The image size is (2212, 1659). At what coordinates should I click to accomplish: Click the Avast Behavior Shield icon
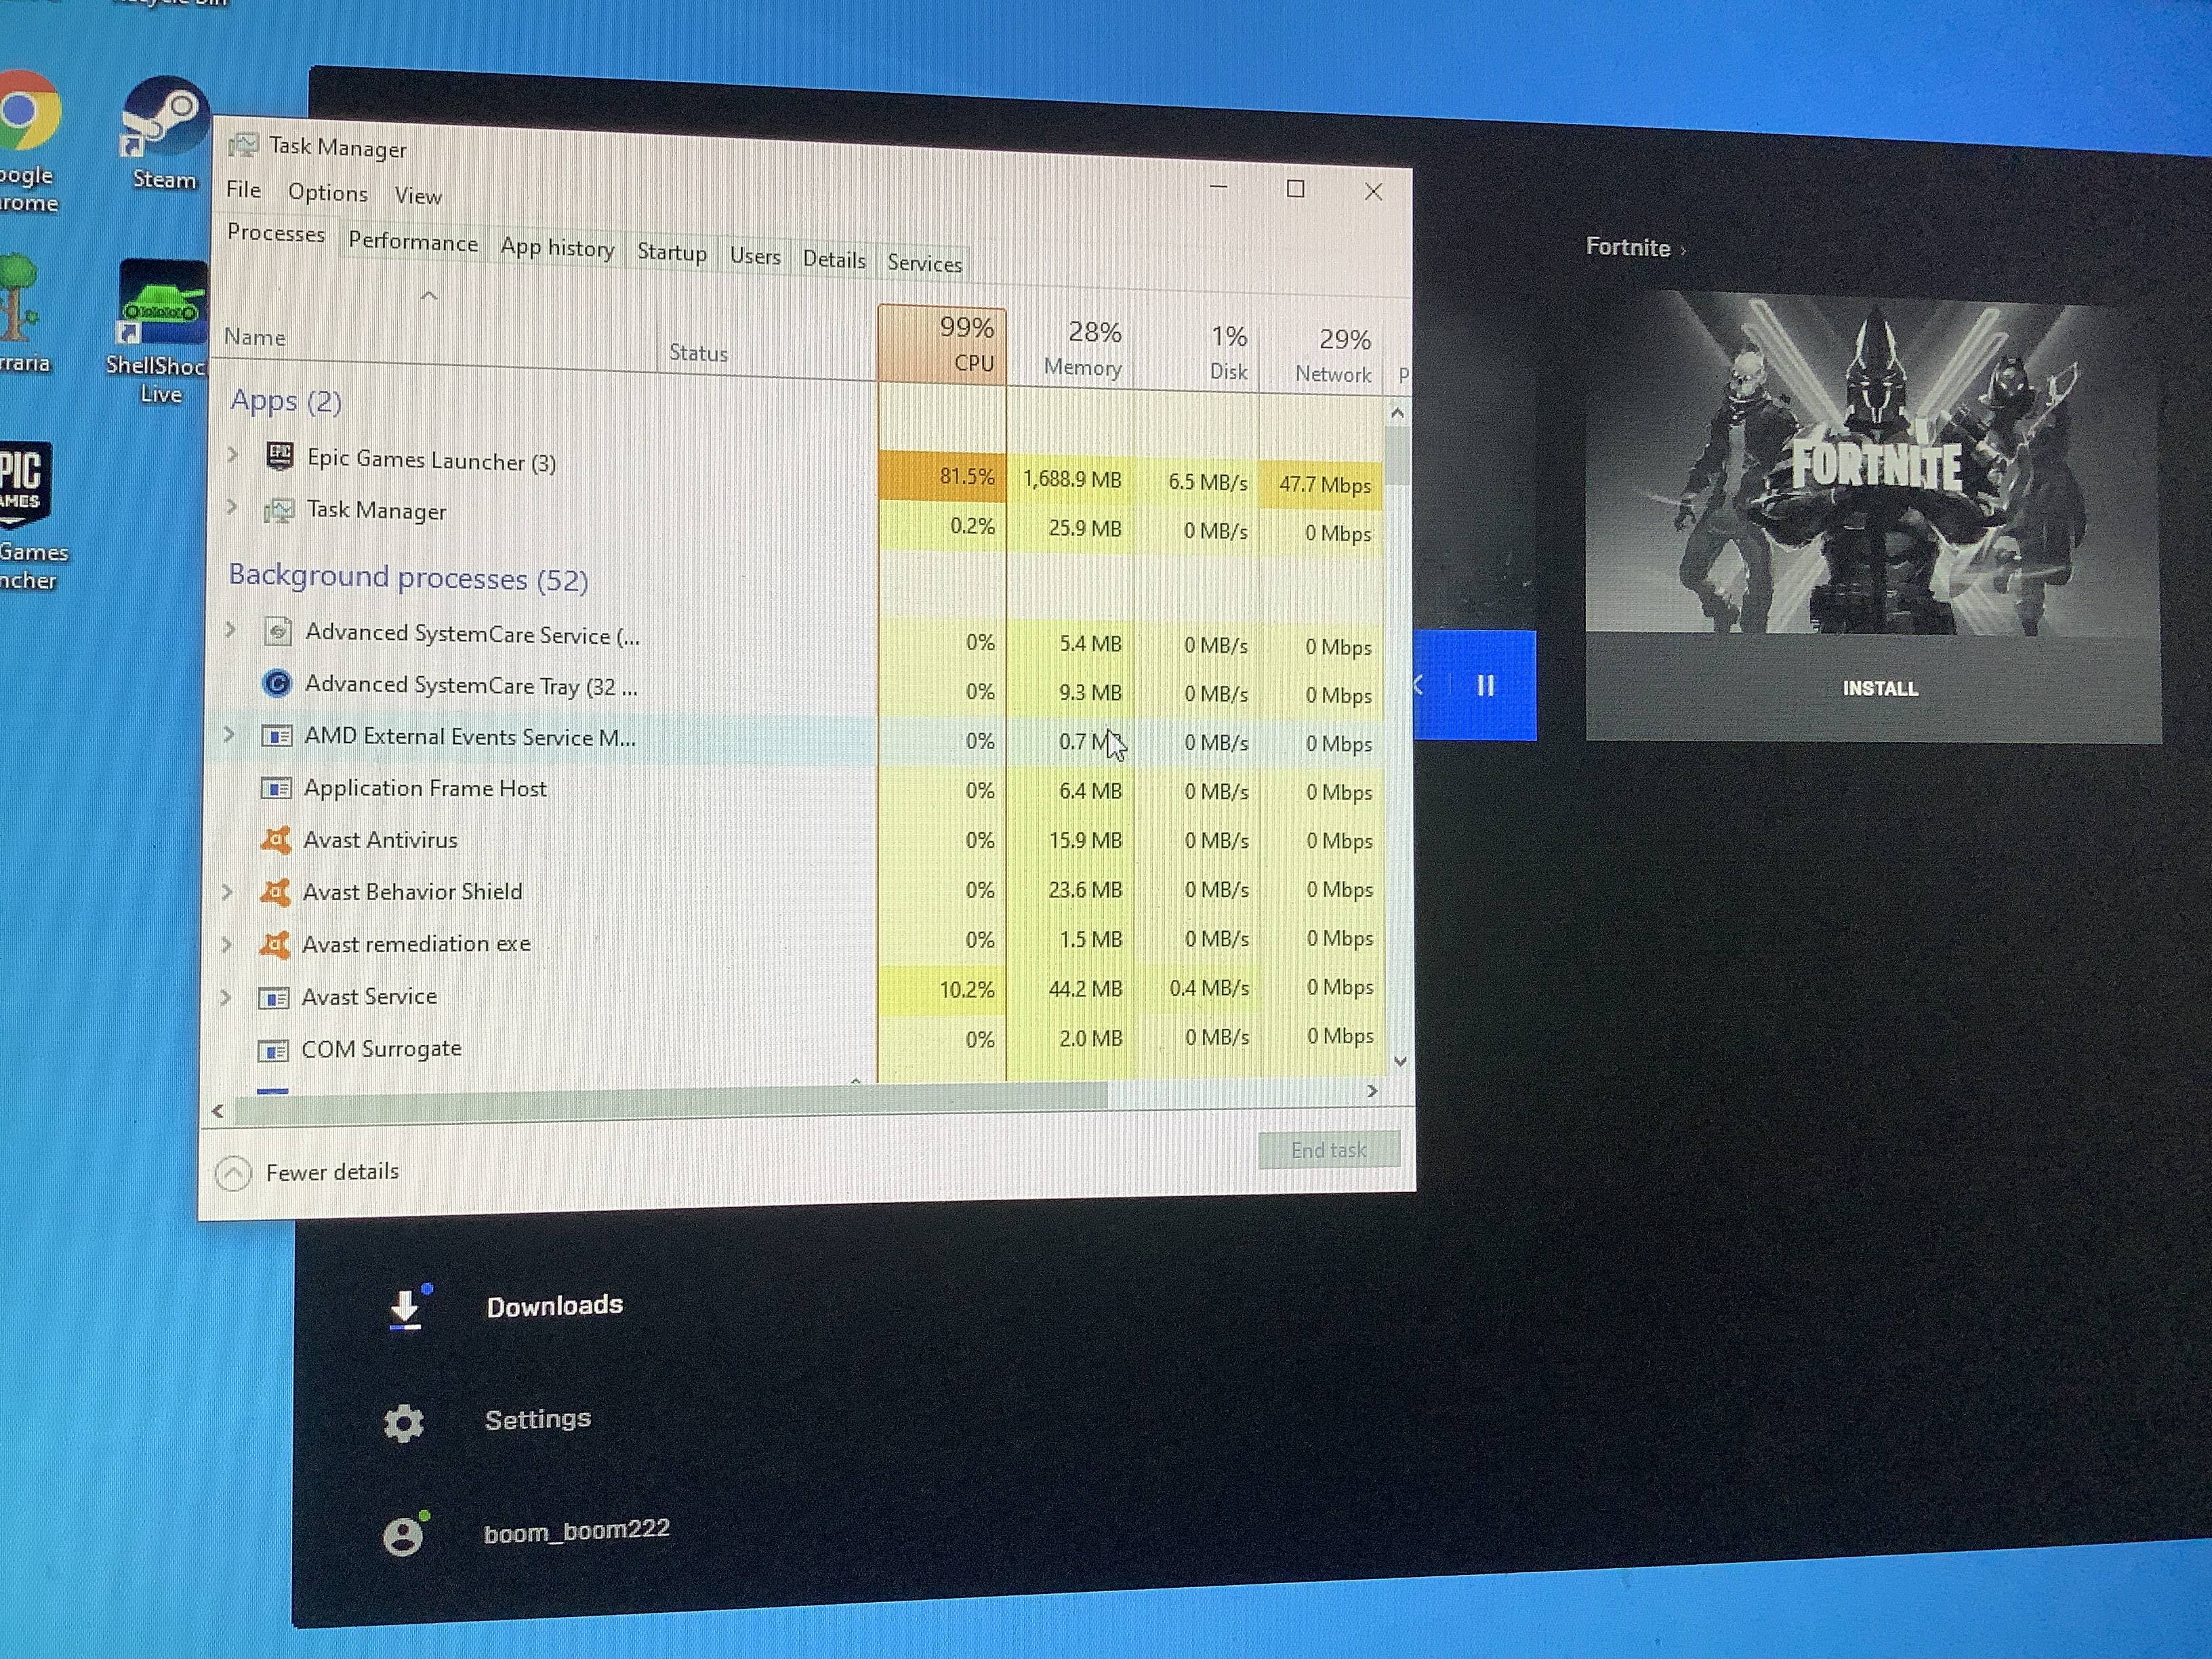point(274,891)
